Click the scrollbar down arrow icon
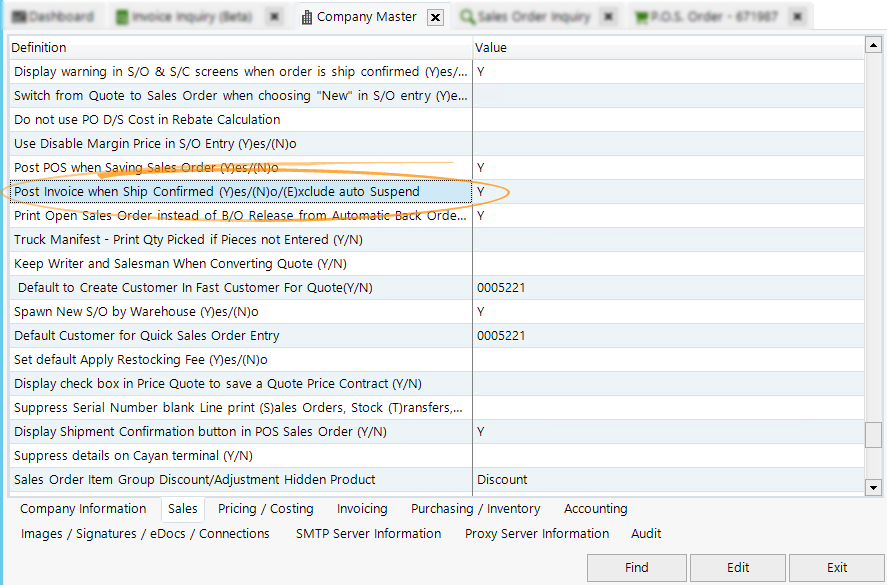Viewport: 887px width, 585px height. coord(874,487)
